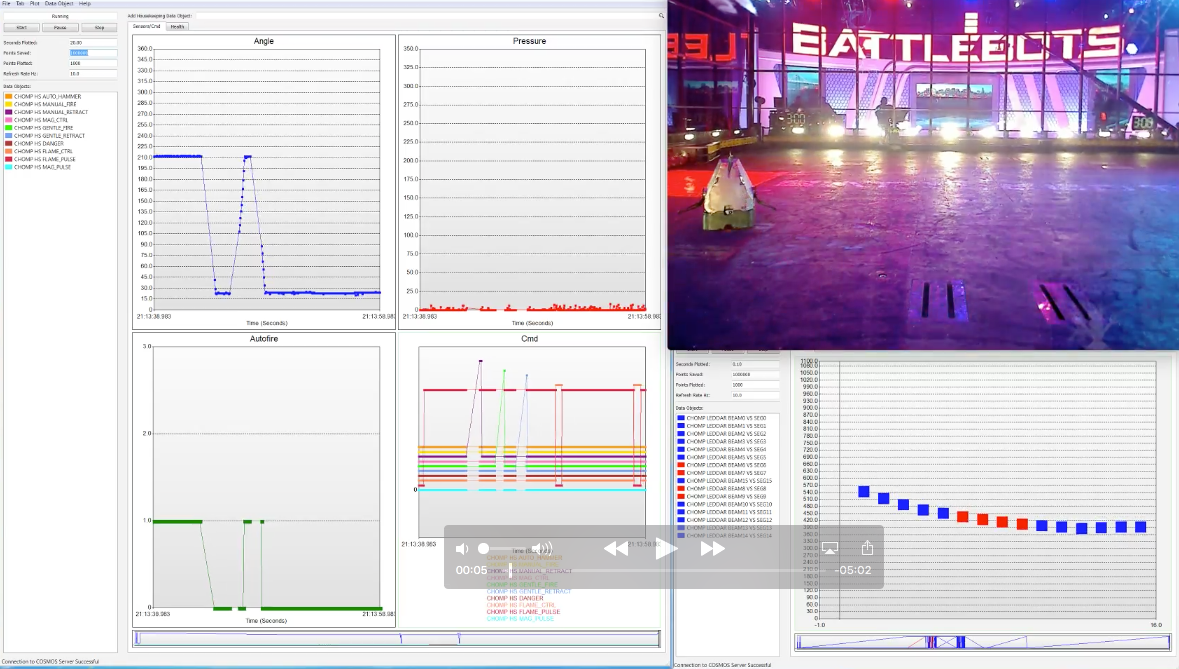Select CHOMP HS MAG_PULSE data object
The height and width of the screenshot is (669, 1179).
click(x=38, y=167)
